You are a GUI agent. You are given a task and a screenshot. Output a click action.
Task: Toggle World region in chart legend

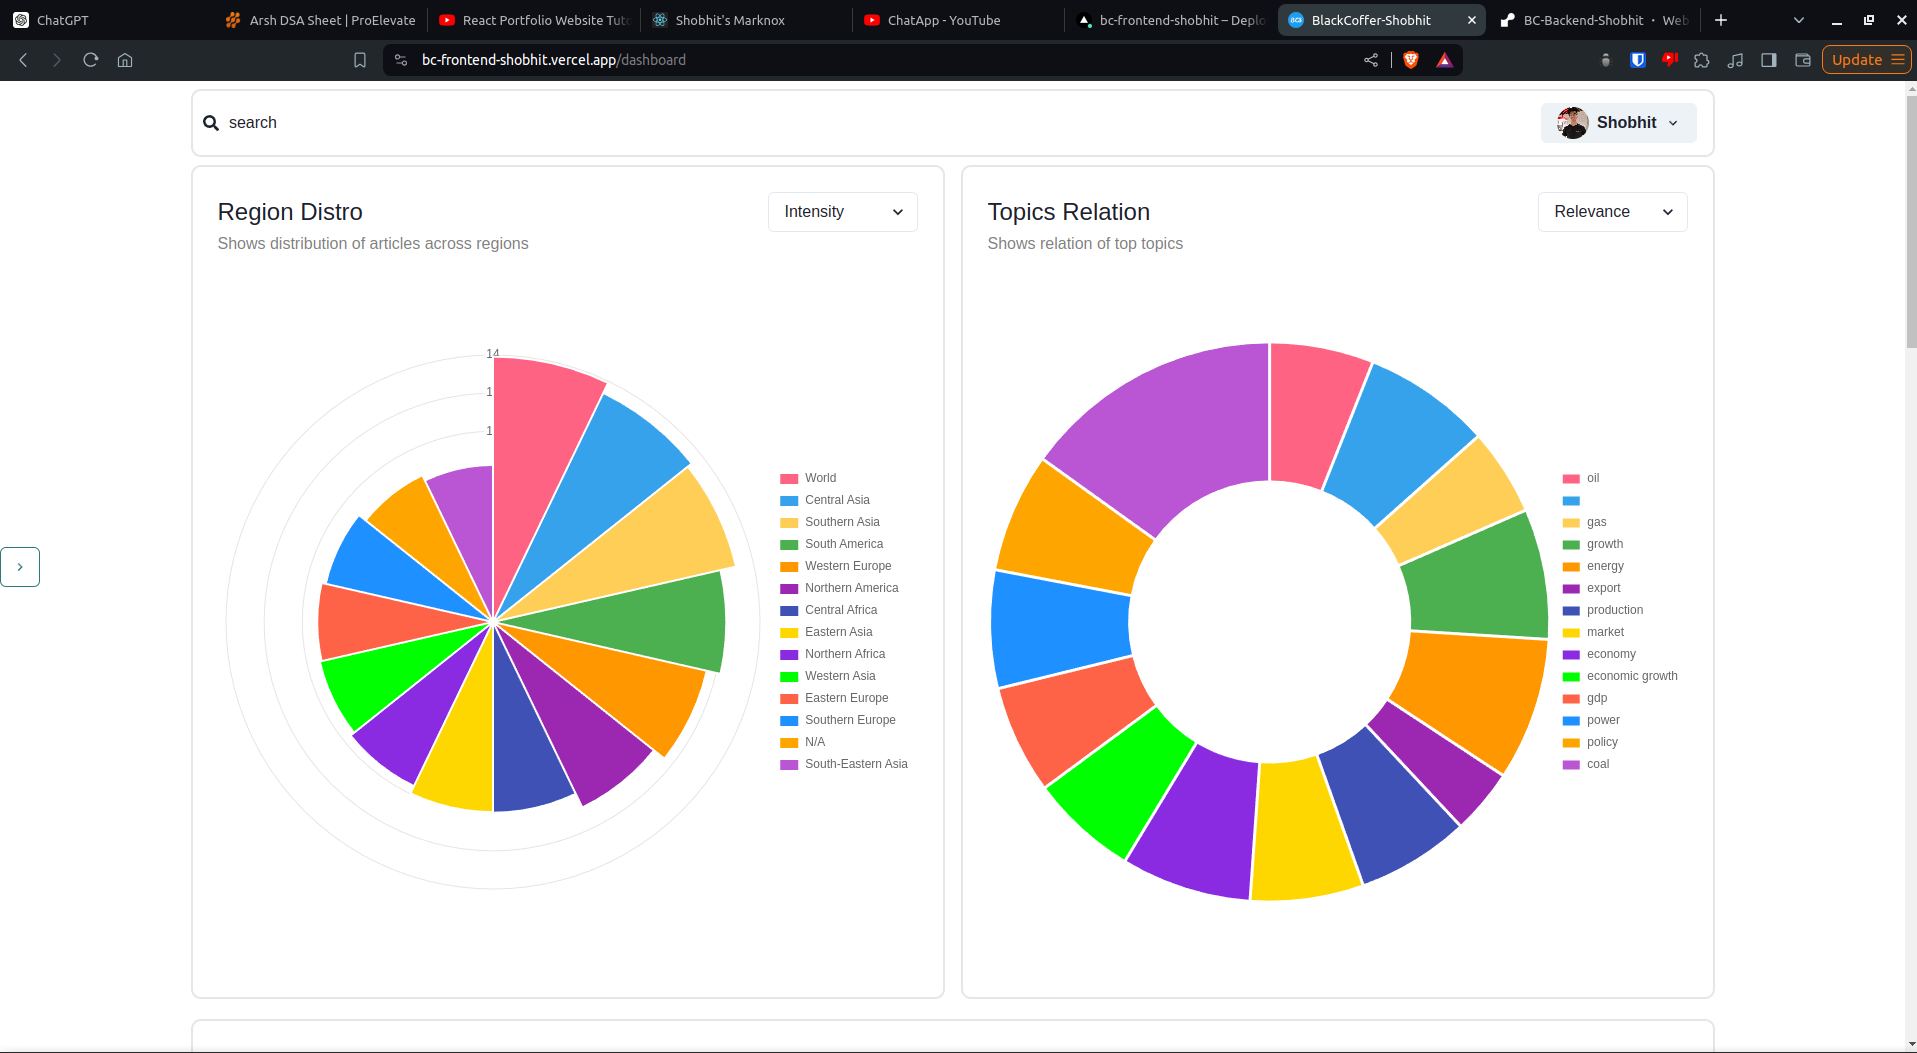[819, 478]
